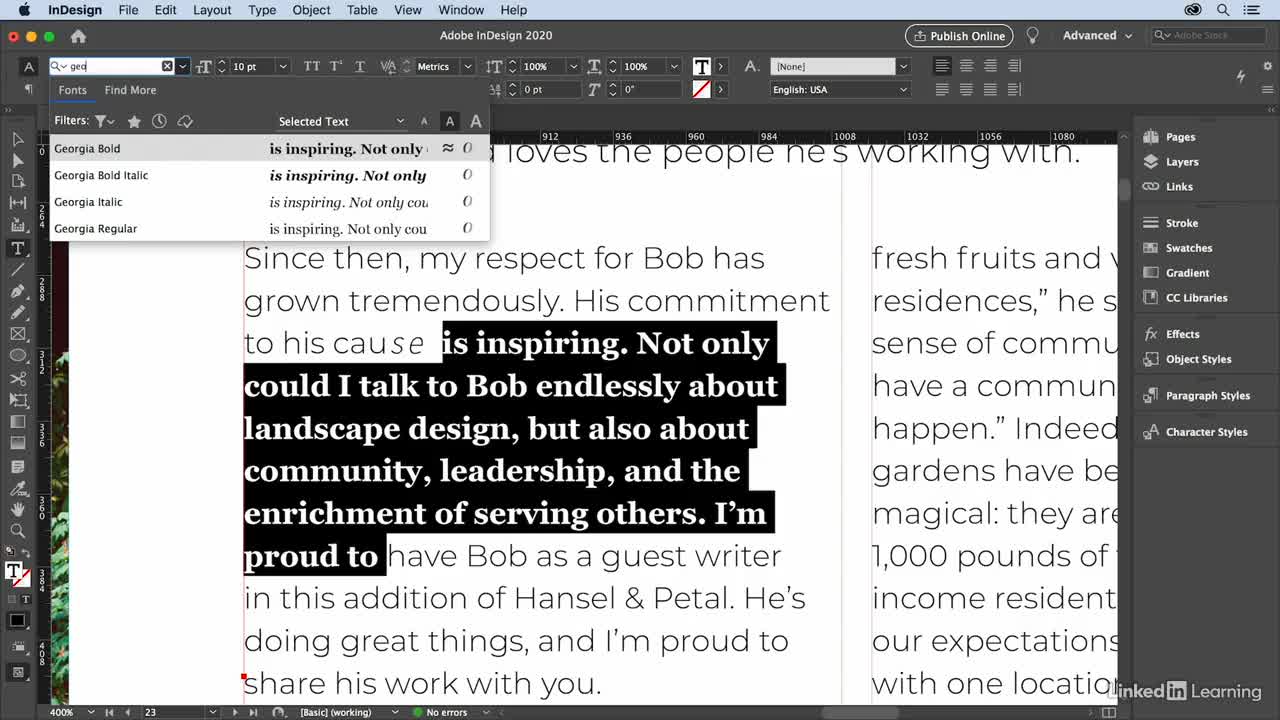This screenshot has height=720, width=1280.
Task: Click the Publish Online button
Action: click(x=959, y=35)
